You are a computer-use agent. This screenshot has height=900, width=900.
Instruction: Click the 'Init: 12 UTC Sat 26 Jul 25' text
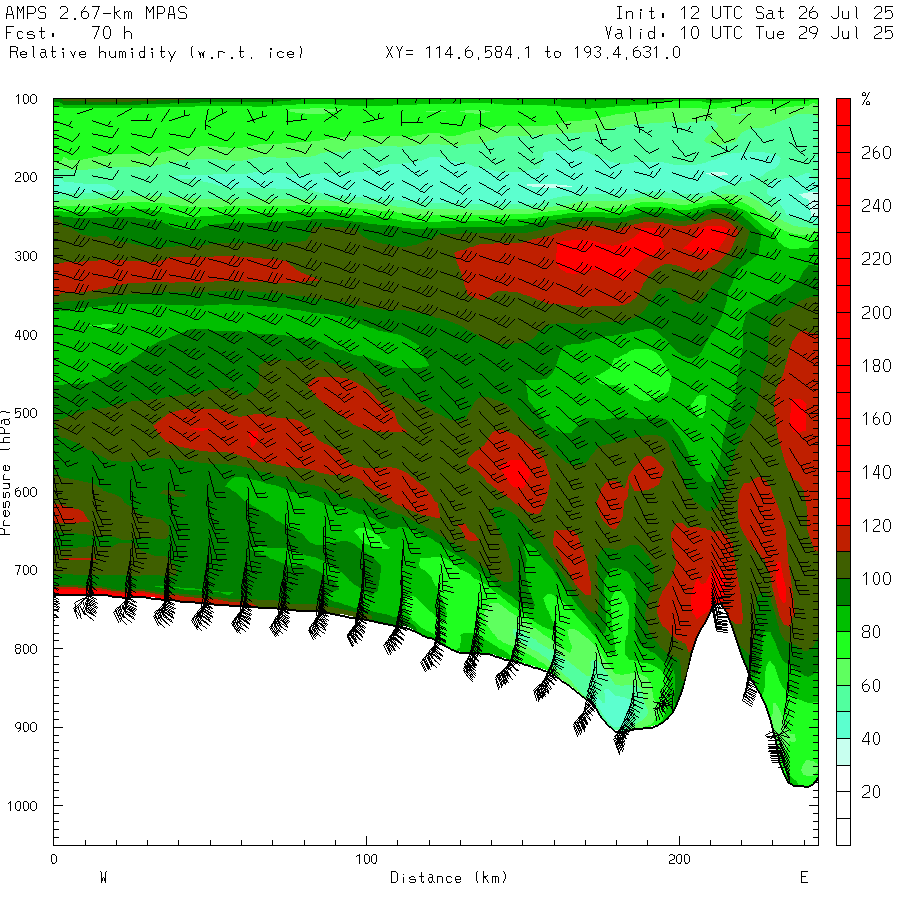coord(754,13)
